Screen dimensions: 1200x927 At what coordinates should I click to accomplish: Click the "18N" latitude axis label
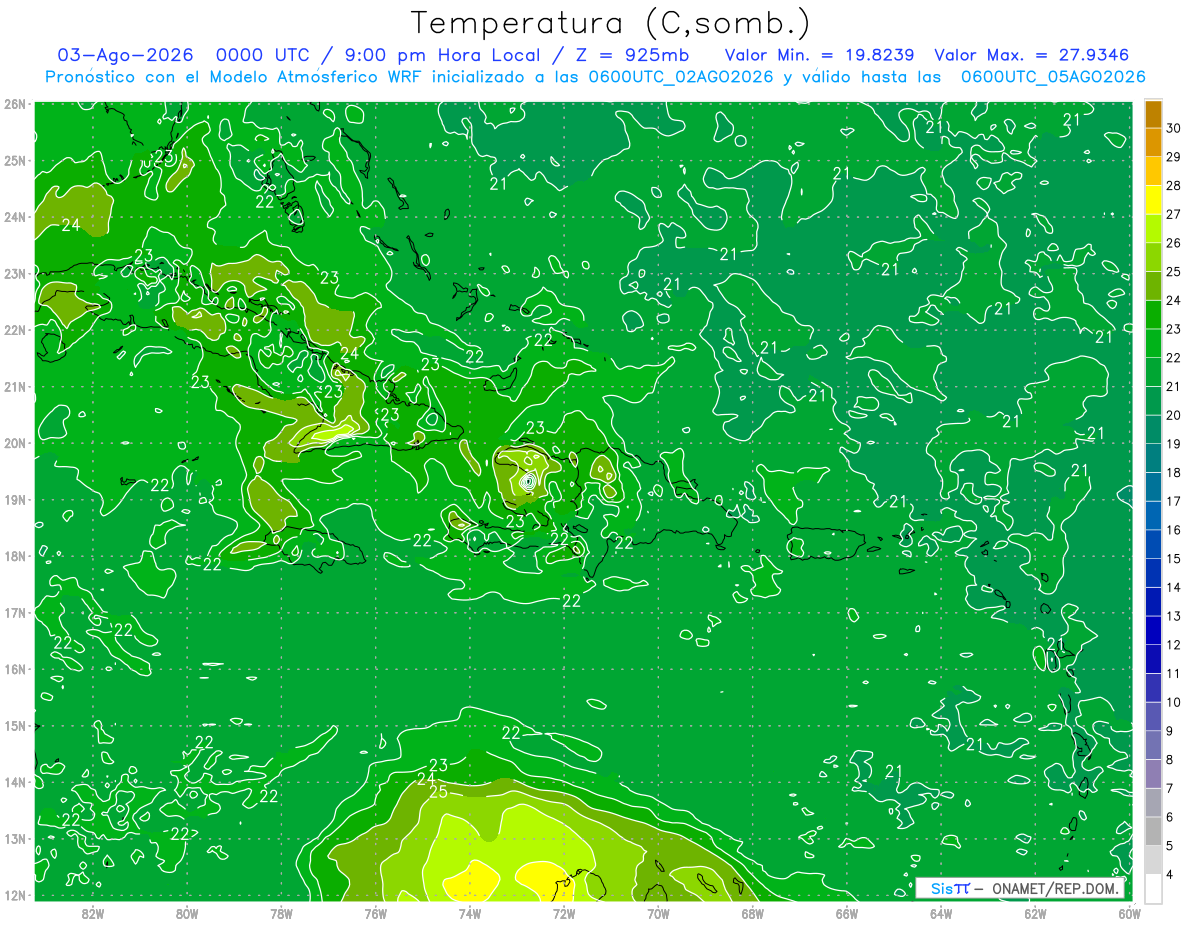pyautogui.click(x=15, y=556)
